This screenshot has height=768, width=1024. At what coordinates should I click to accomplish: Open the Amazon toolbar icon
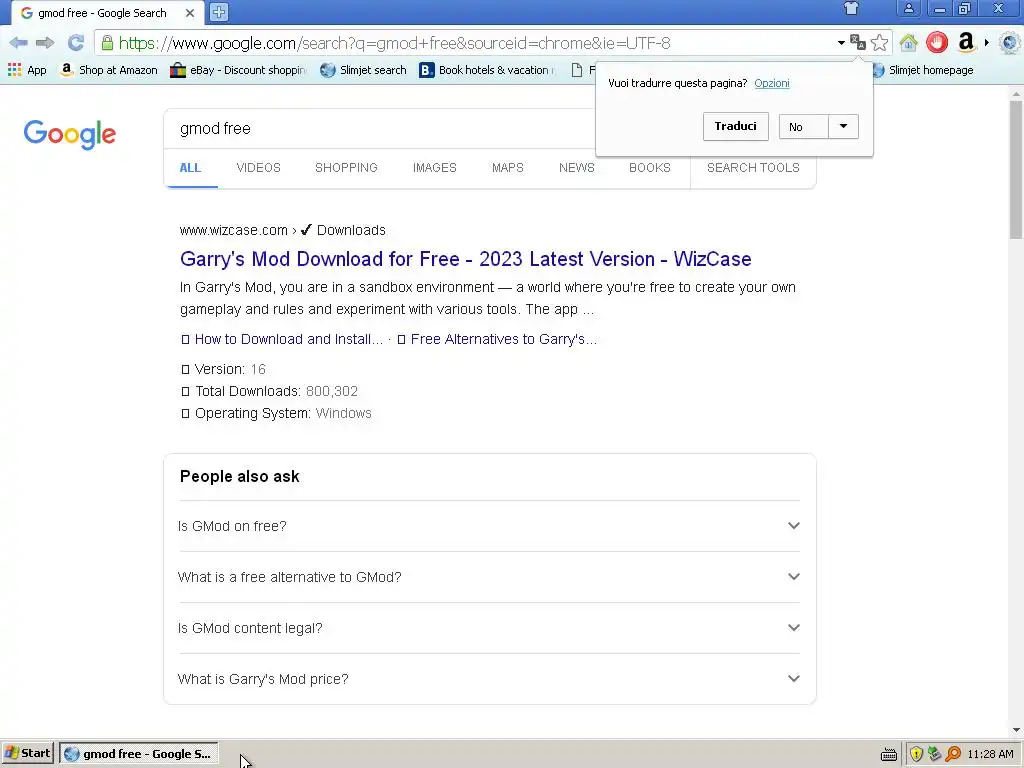click(x=966, y=43)
